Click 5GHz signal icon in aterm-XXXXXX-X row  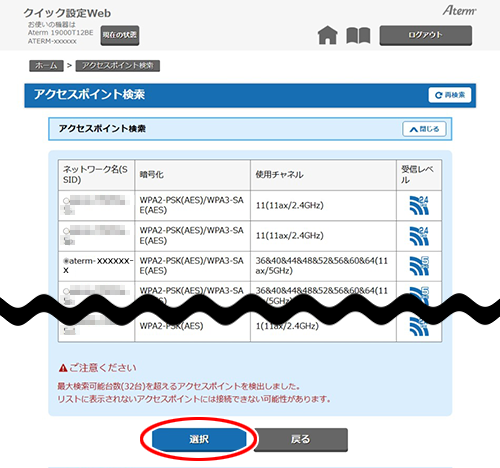point(419,266)
